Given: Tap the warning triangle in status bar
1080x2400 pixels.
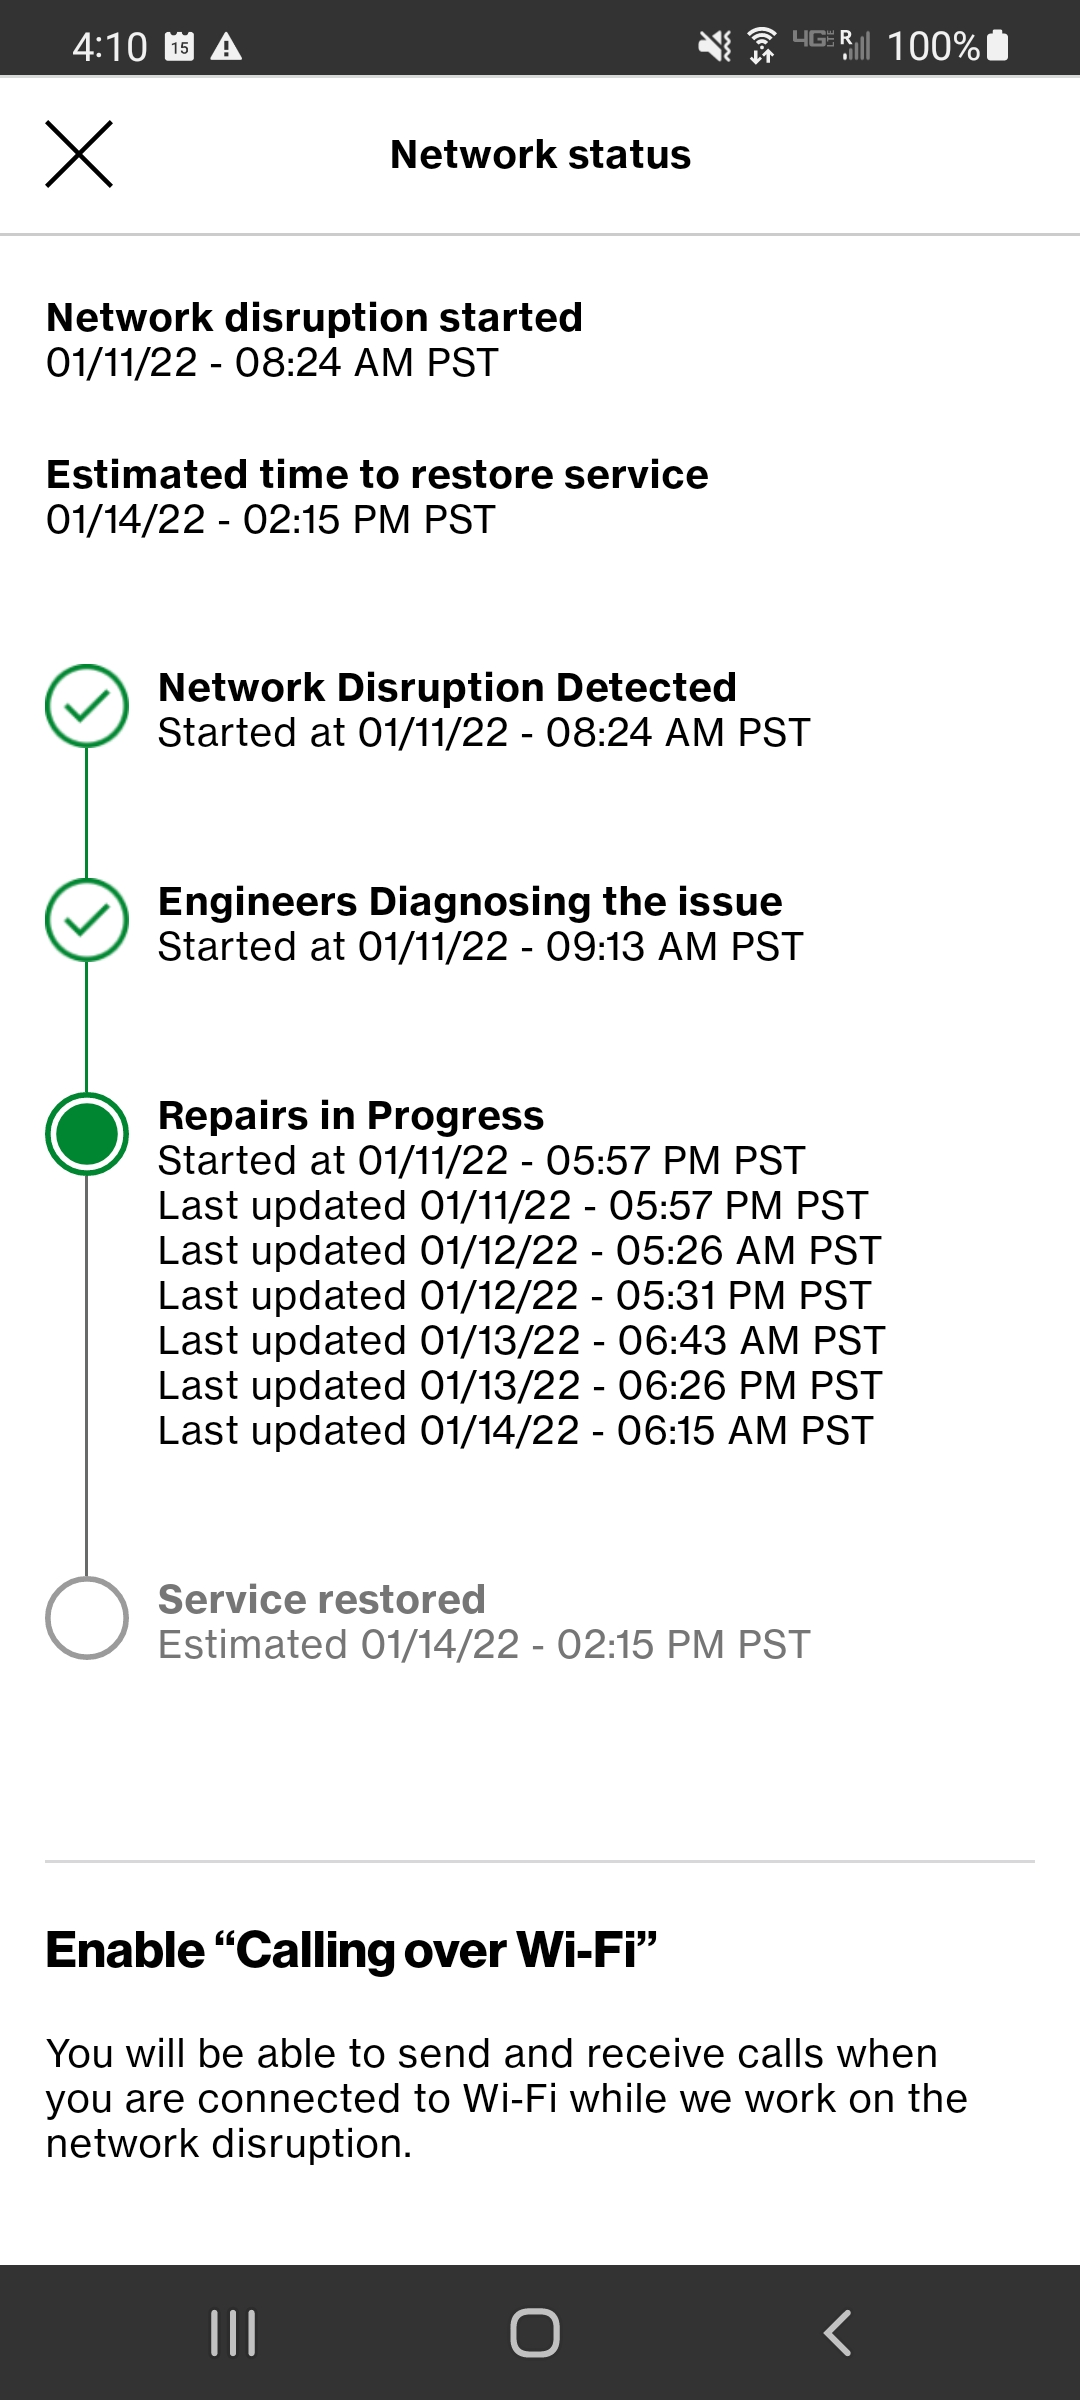Looking at the screenshot, I should pyautogui.click(x=228, y=45).
